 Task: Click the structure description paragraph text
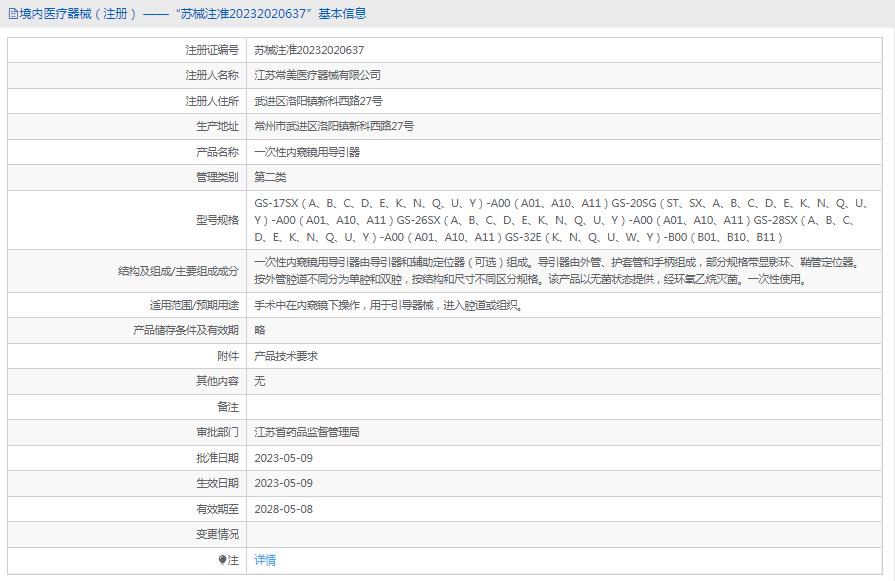(557, 271)
